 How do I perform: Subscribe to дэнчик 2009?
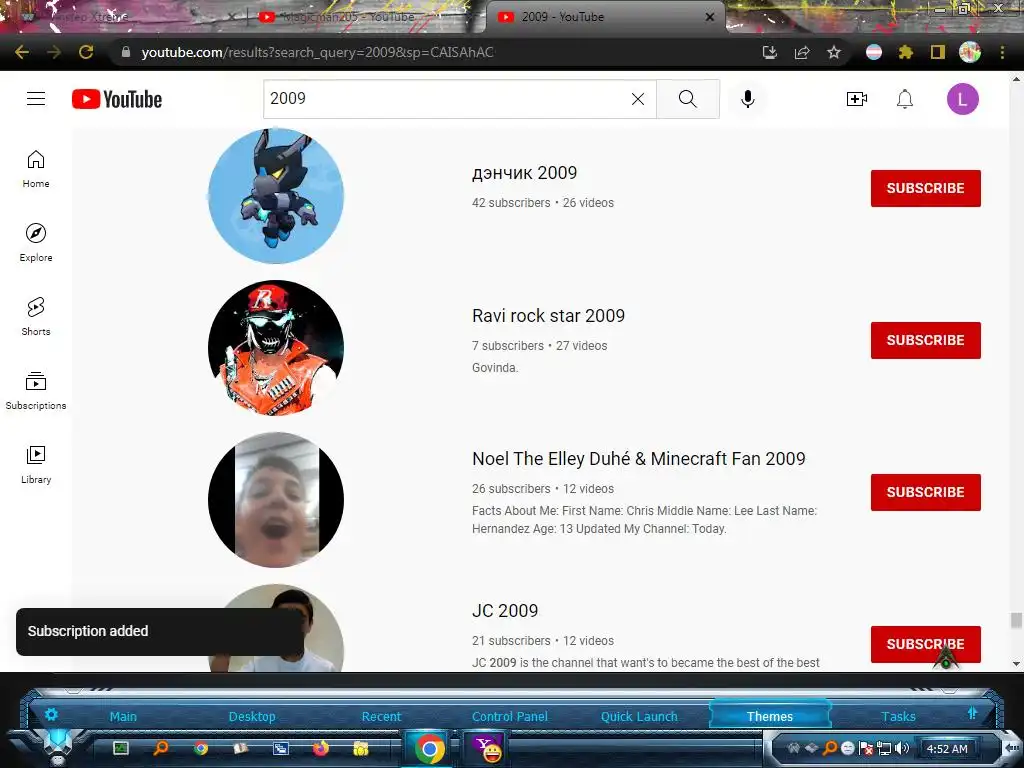[925, 188]
